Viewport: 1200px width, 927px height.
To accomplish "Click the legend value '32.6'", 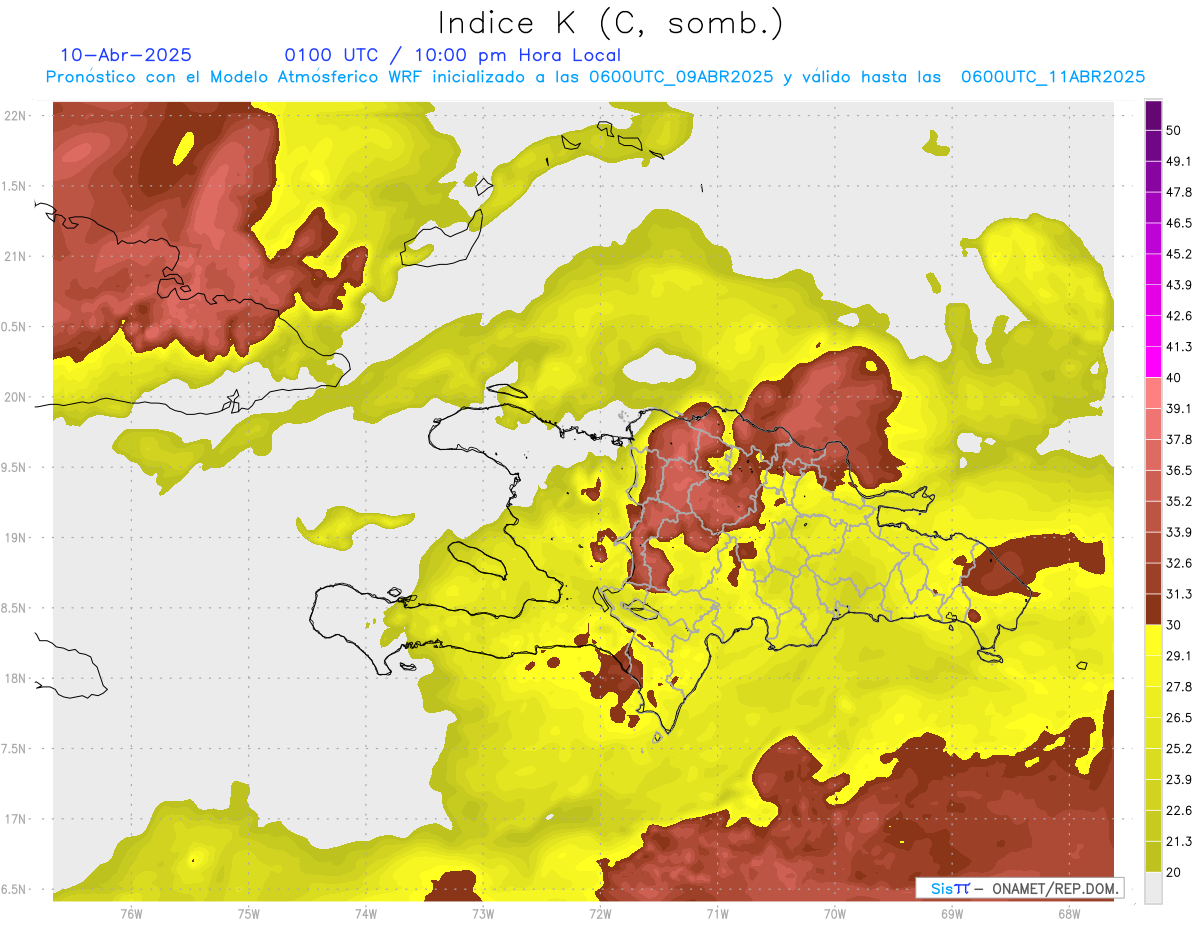I will pyautogui.click(x=1179, y=563).
